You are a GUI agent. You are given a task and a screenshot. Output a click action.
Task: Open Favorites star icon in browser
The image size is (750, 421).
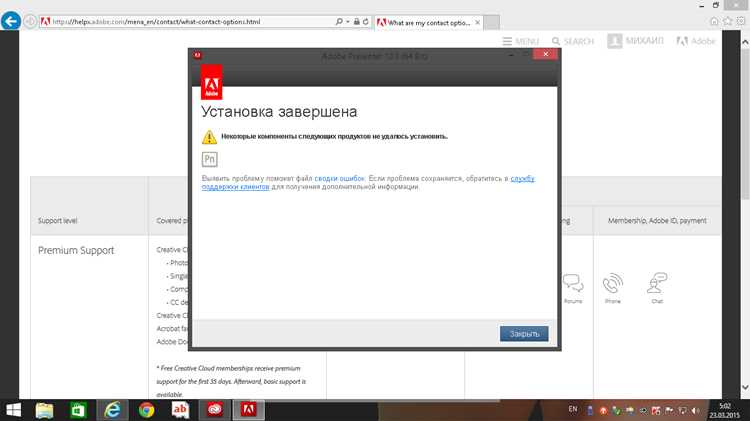(728, 21)
